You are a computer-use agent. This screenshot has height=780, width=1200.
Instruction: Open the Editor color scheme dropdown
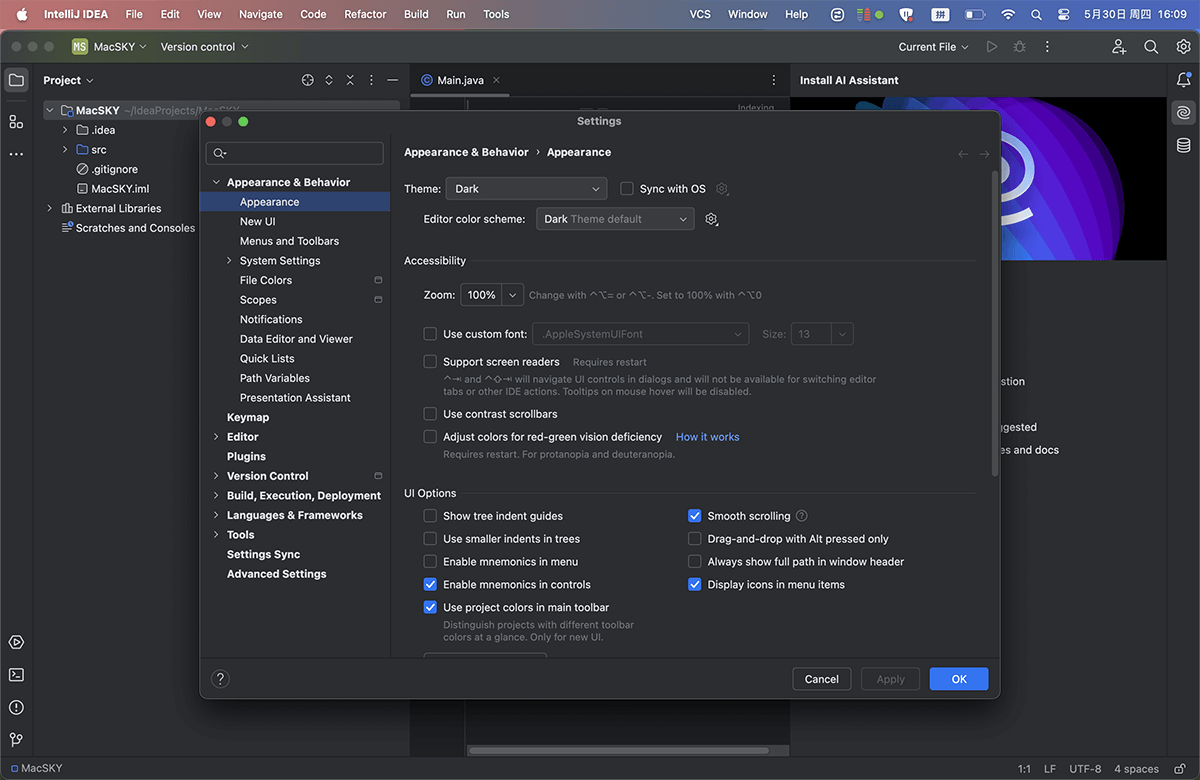point(615,219)
